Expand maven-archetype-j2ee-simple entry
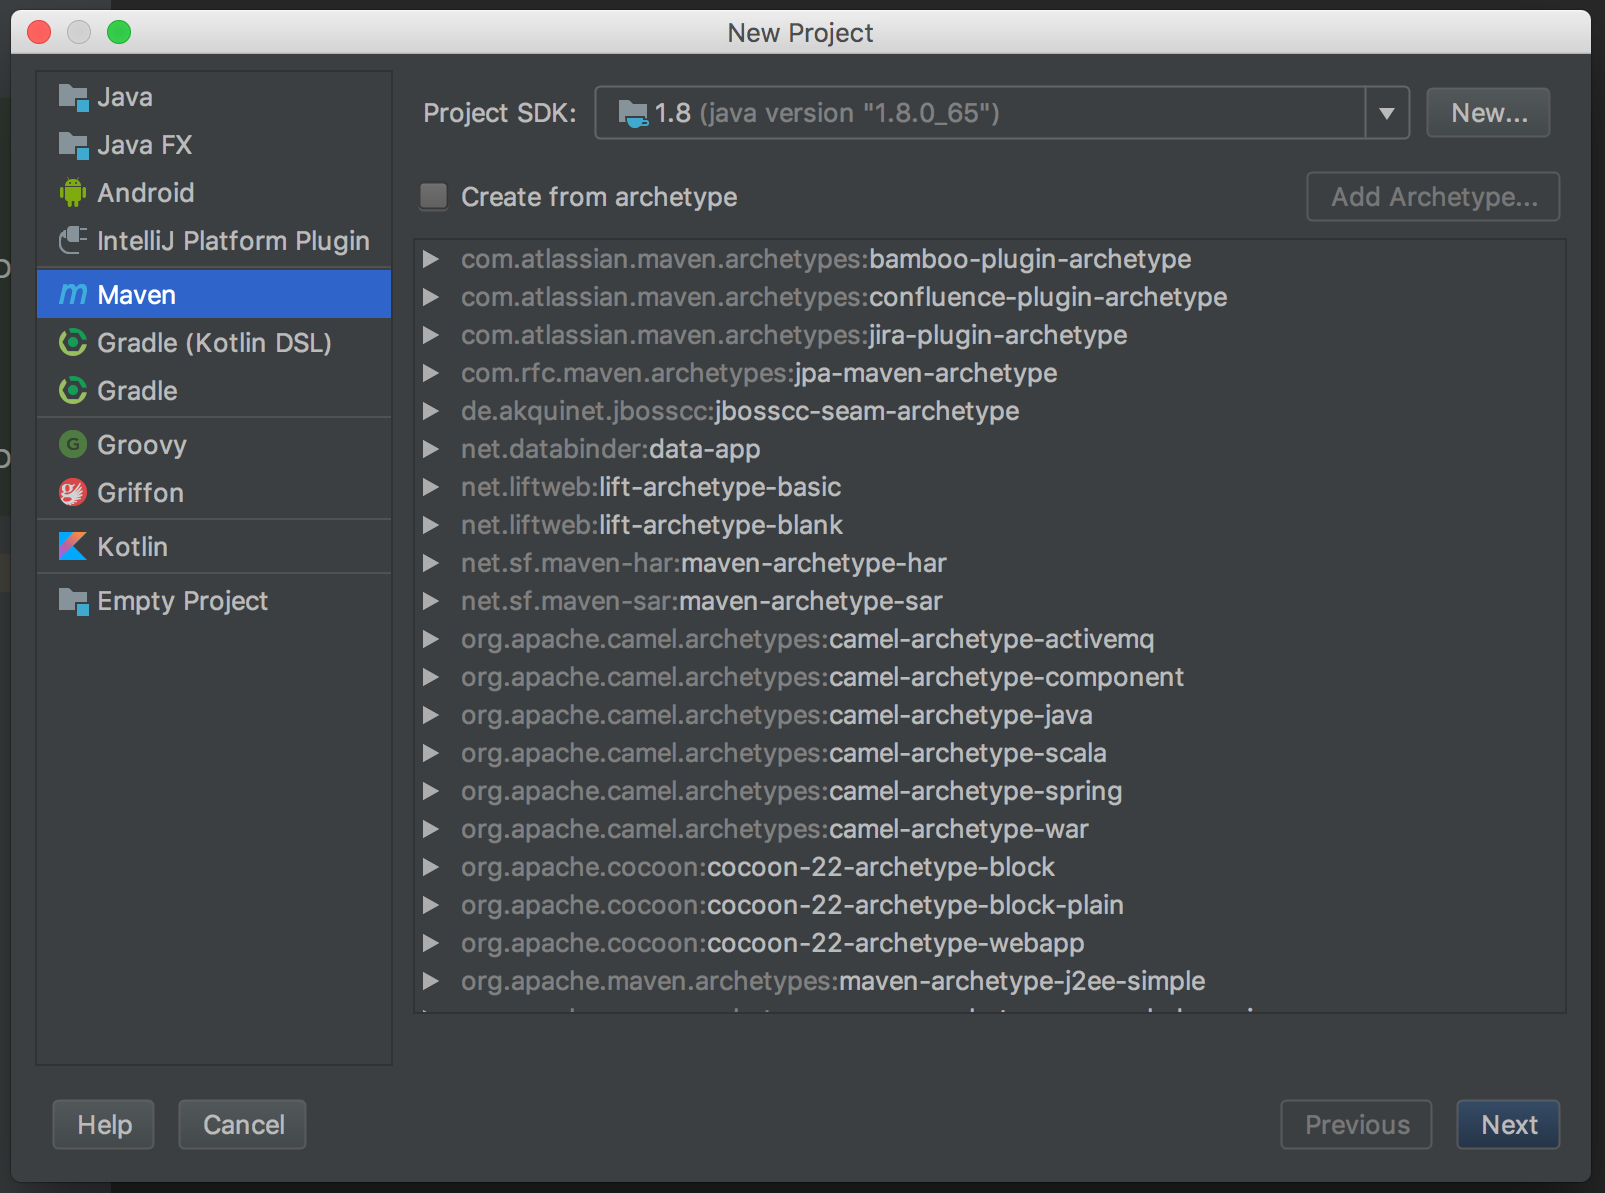 coord(431,981)
